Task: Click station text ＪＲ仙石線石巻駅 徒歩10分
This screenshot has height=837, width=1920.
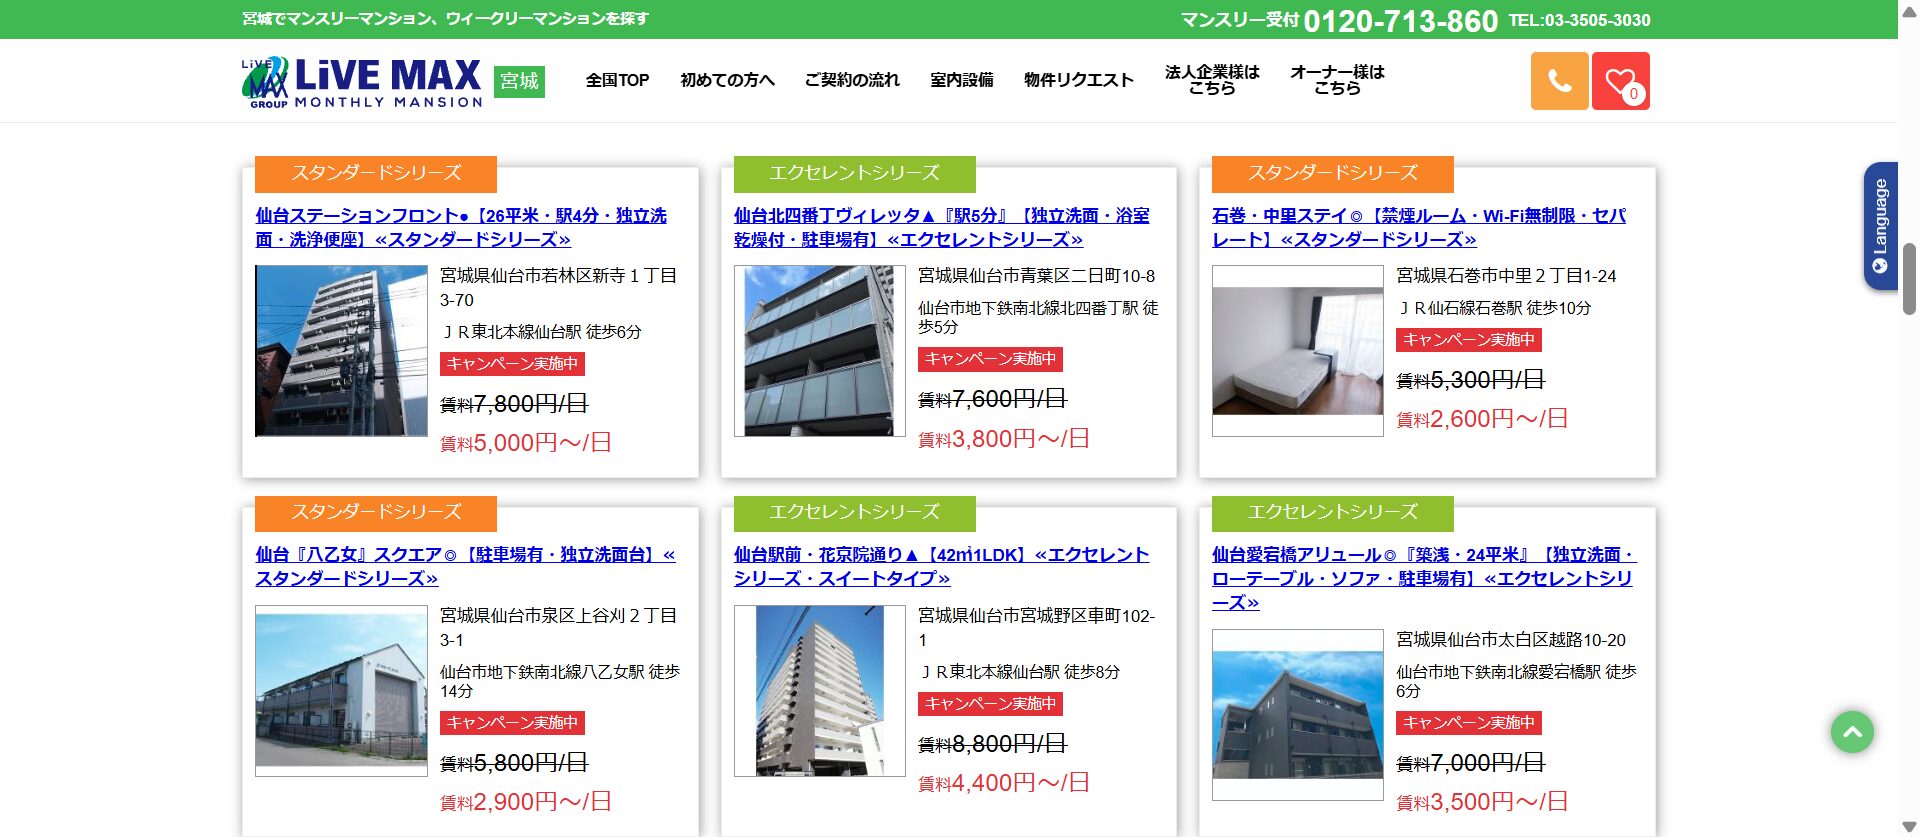Action: (1494, 308)
